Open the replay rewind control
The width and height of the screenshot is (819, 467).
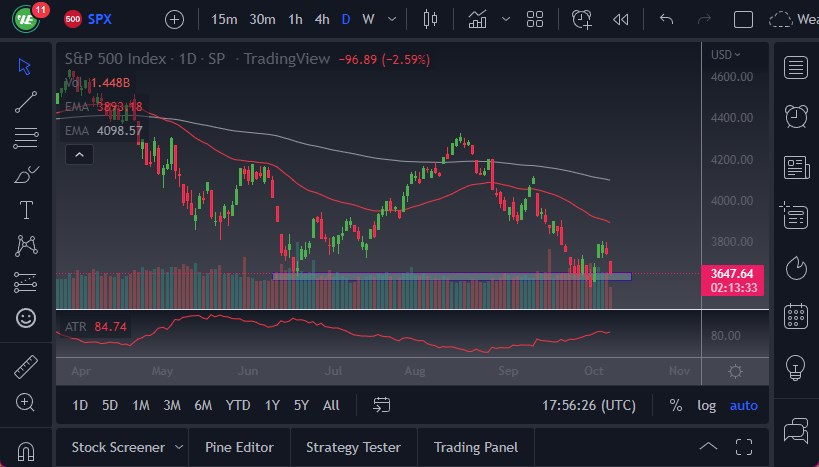(620, 19)
